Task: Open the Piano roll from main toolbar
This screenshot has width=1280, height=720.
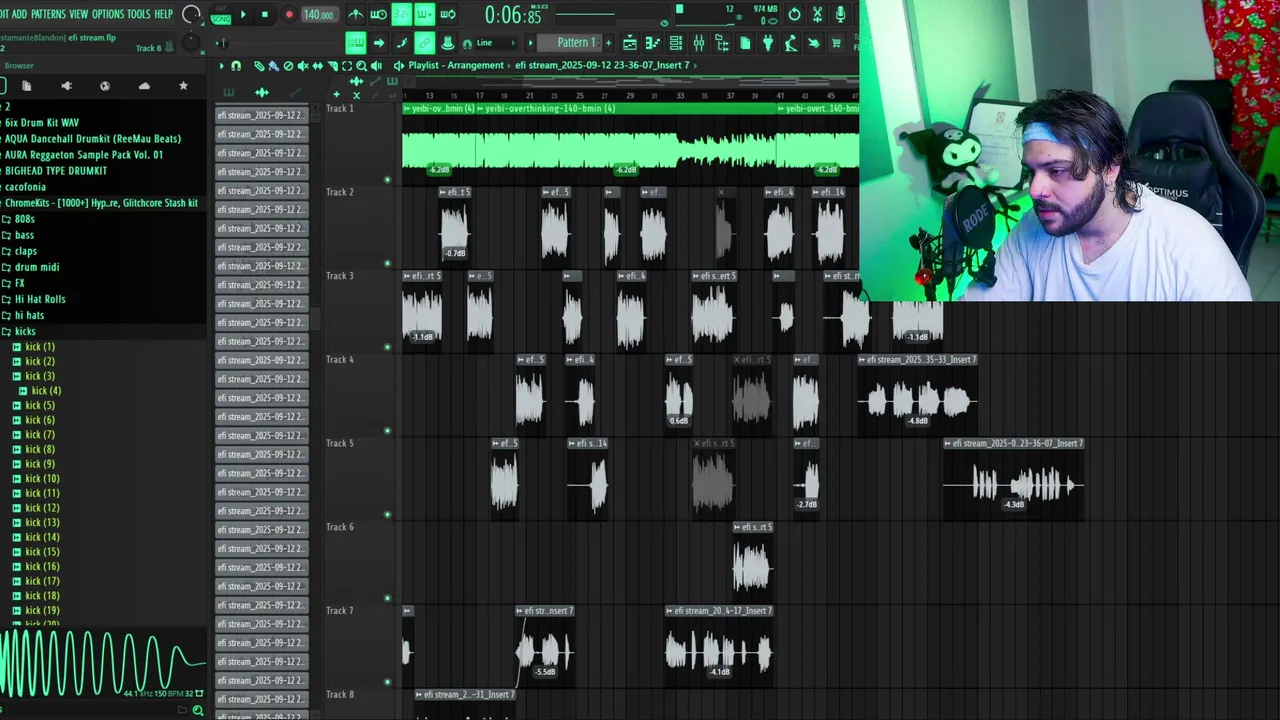Action: pyautogui.click(x=652, y=42)
